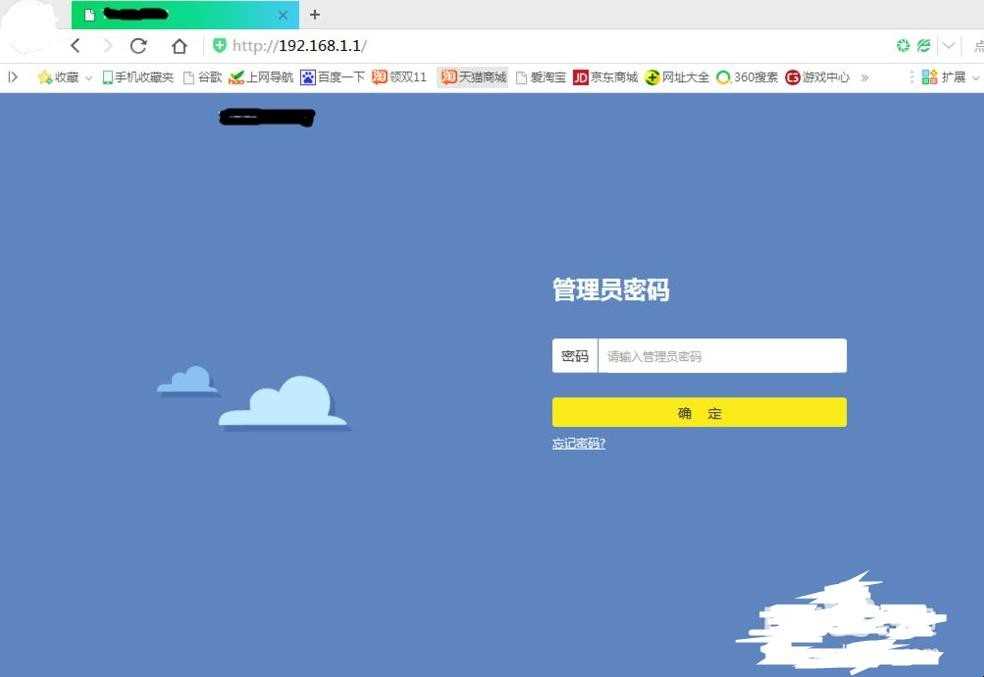Click the 忘记密码? link
This screenshot has height=677, width=984.
579,444
